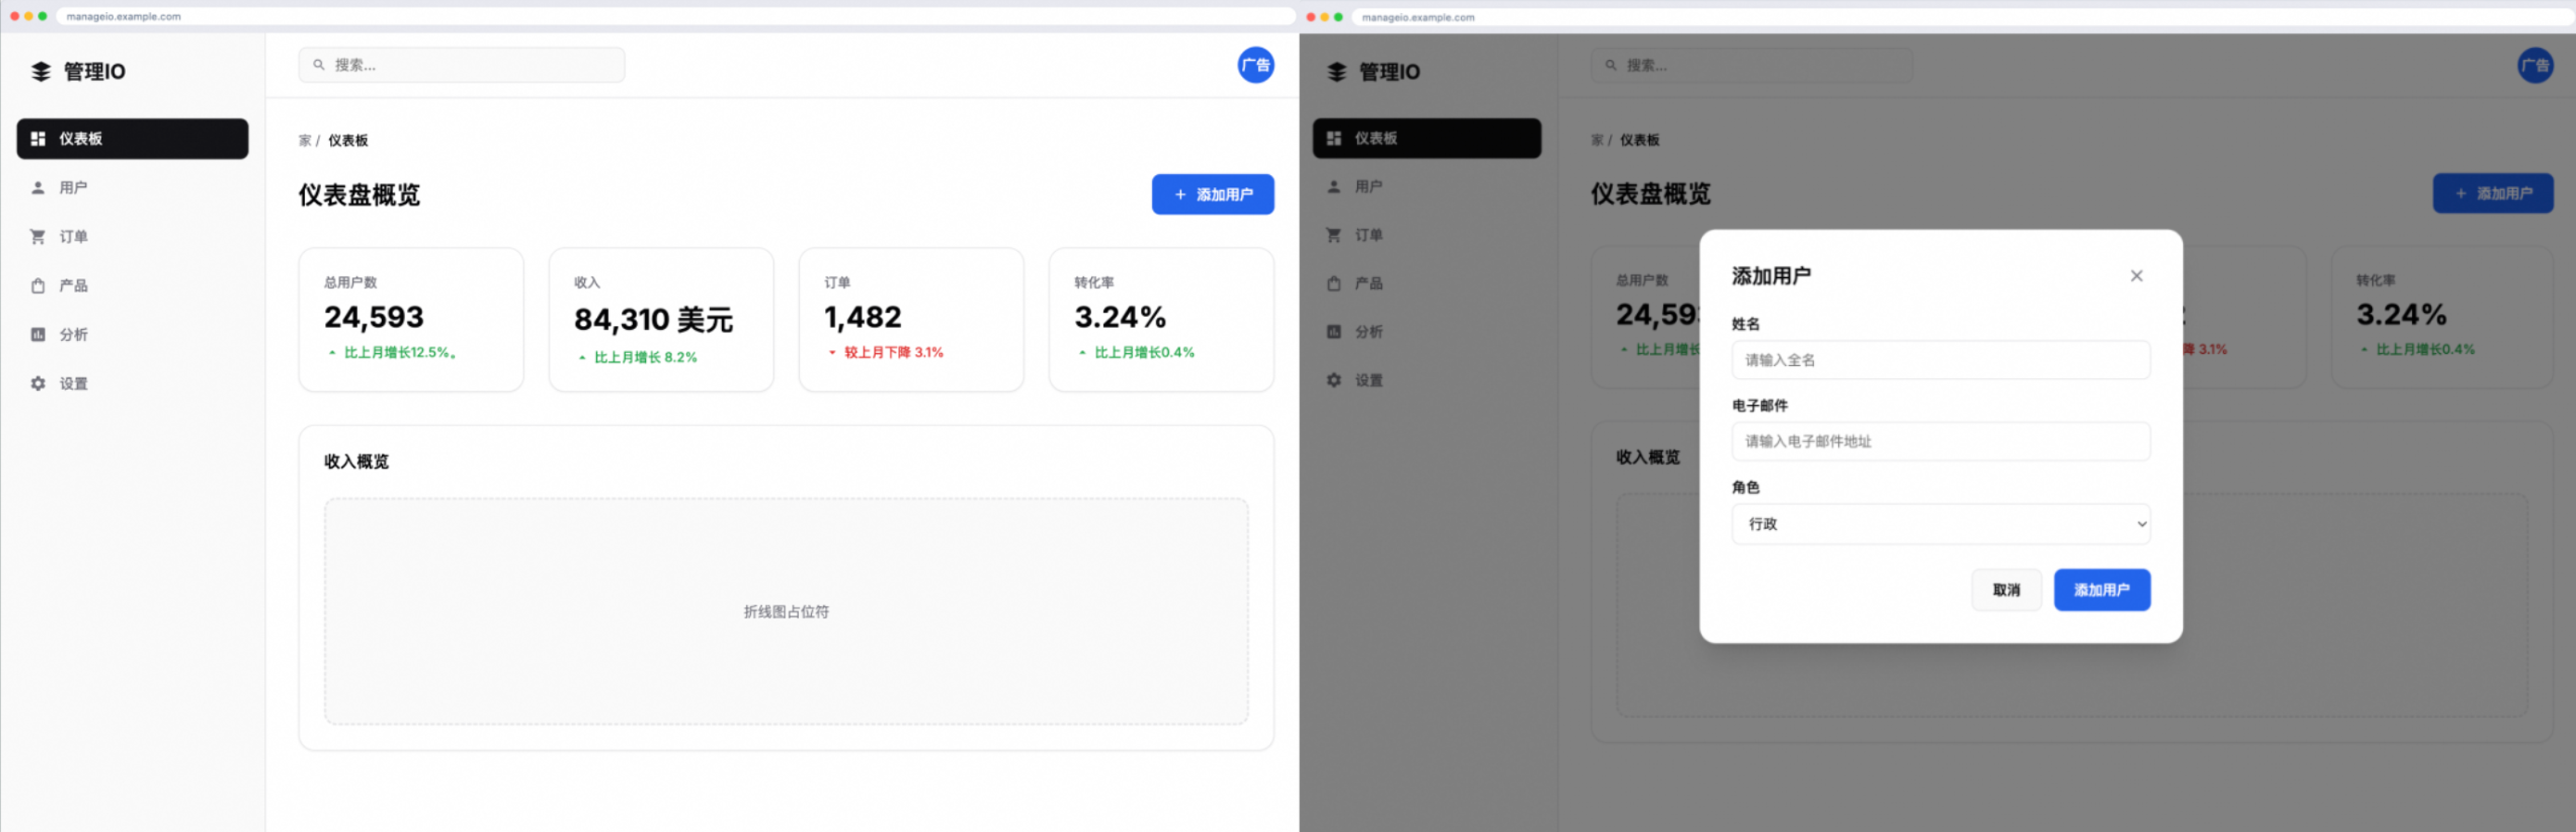The height and width of the screenshot is (832, 2576).
Task: Click address bar in right browser window
Action: coord(1961,17)
